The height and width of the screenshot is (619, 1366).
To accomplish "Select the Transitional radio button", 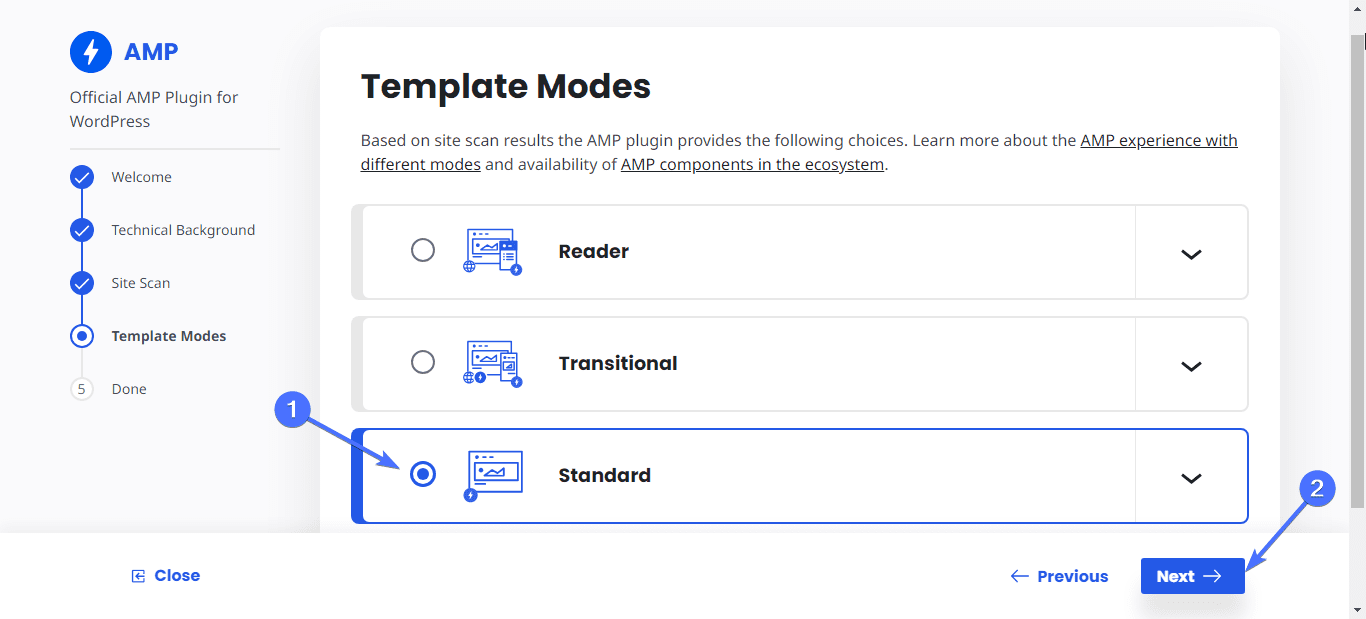I will pyautogui.click(x=423, y=362).
